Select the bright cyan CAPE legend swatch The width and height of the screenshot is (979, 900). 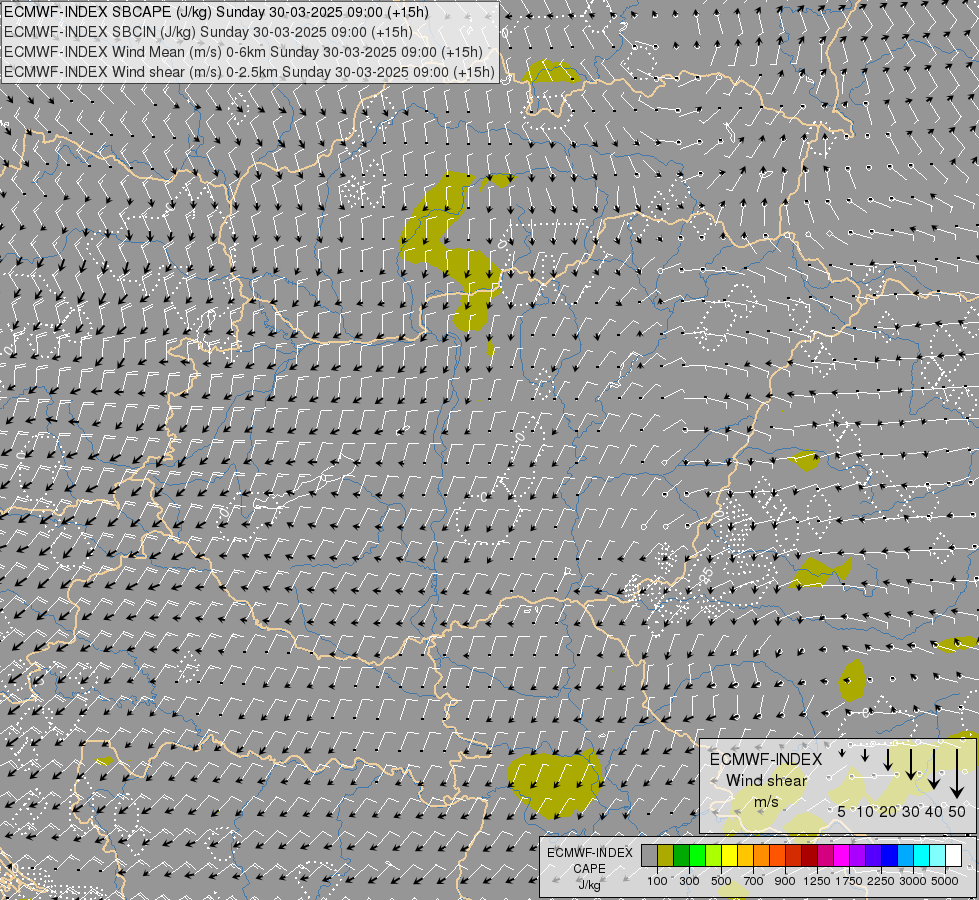[922, 855]
